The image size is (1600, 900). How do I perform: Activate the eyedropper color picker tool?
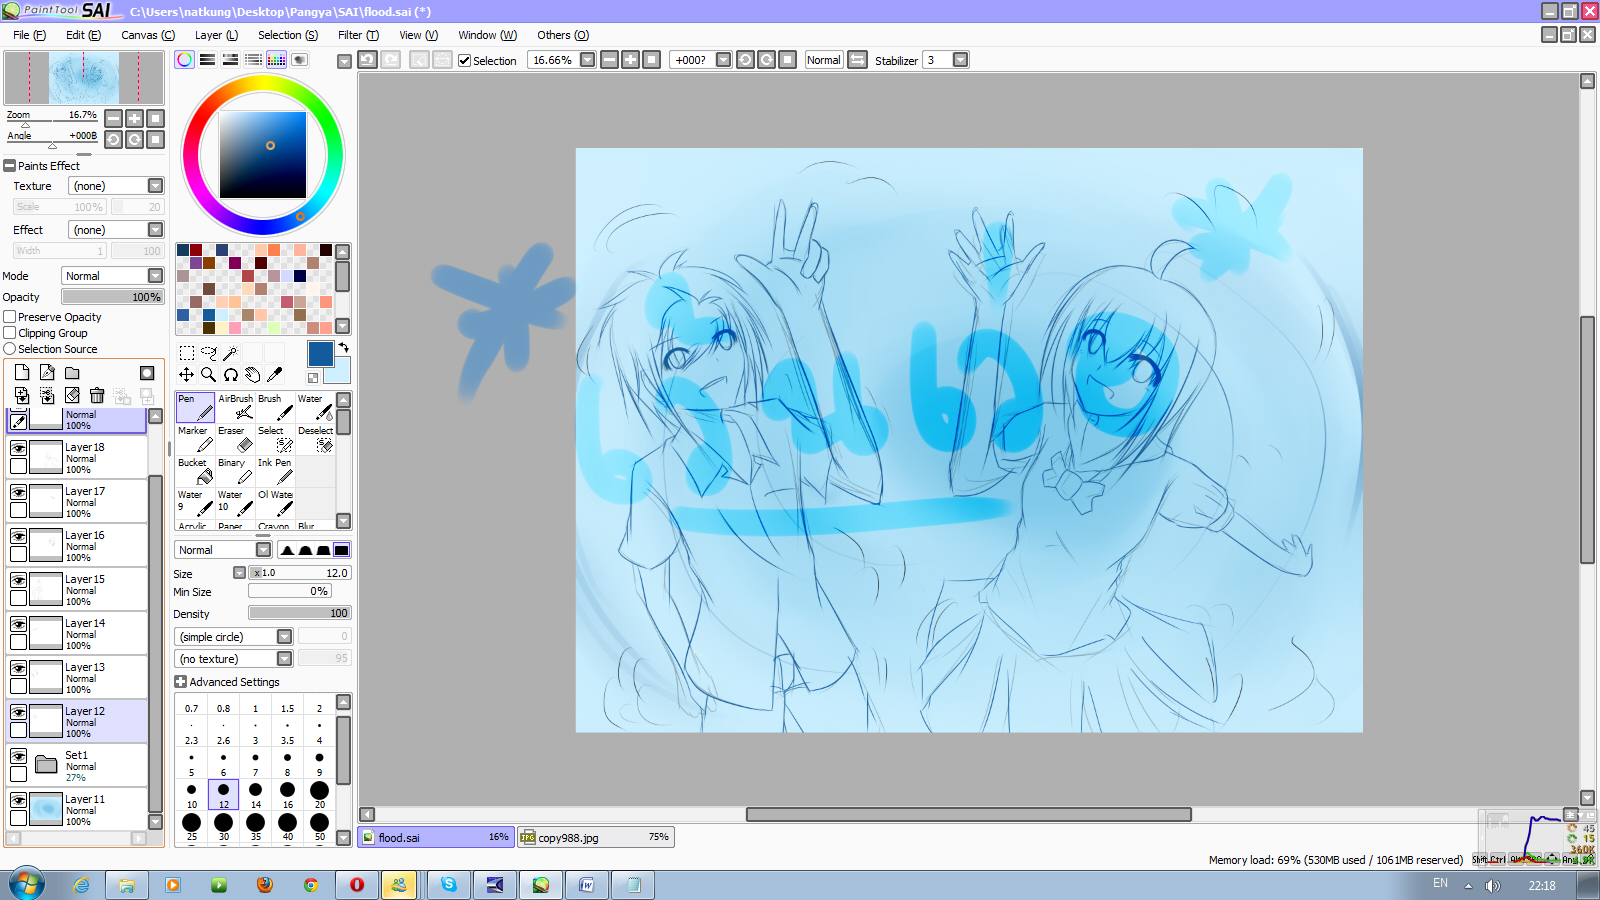(275, 374)
